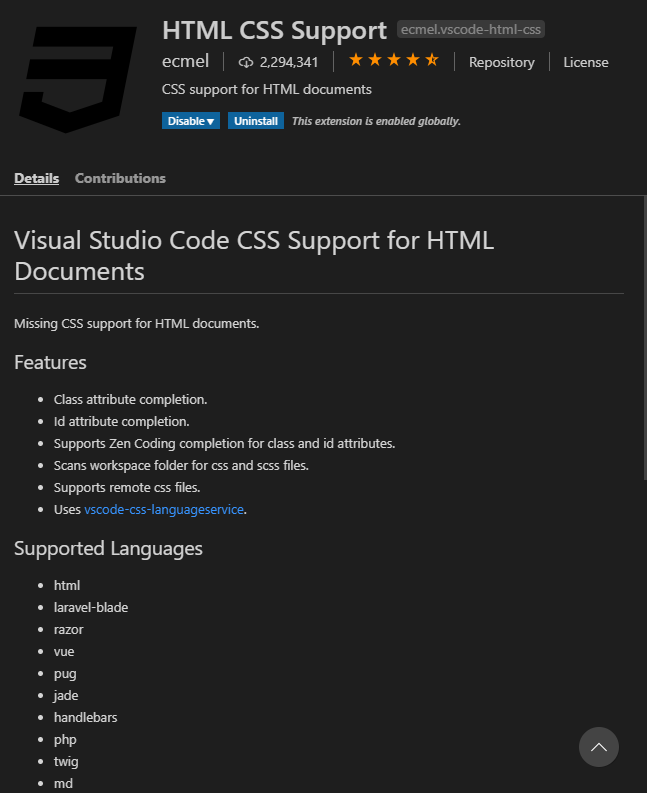Click 'Missing CSS support for HTML documents'
Screen dimensions: 647x793
tap(137, 323)
